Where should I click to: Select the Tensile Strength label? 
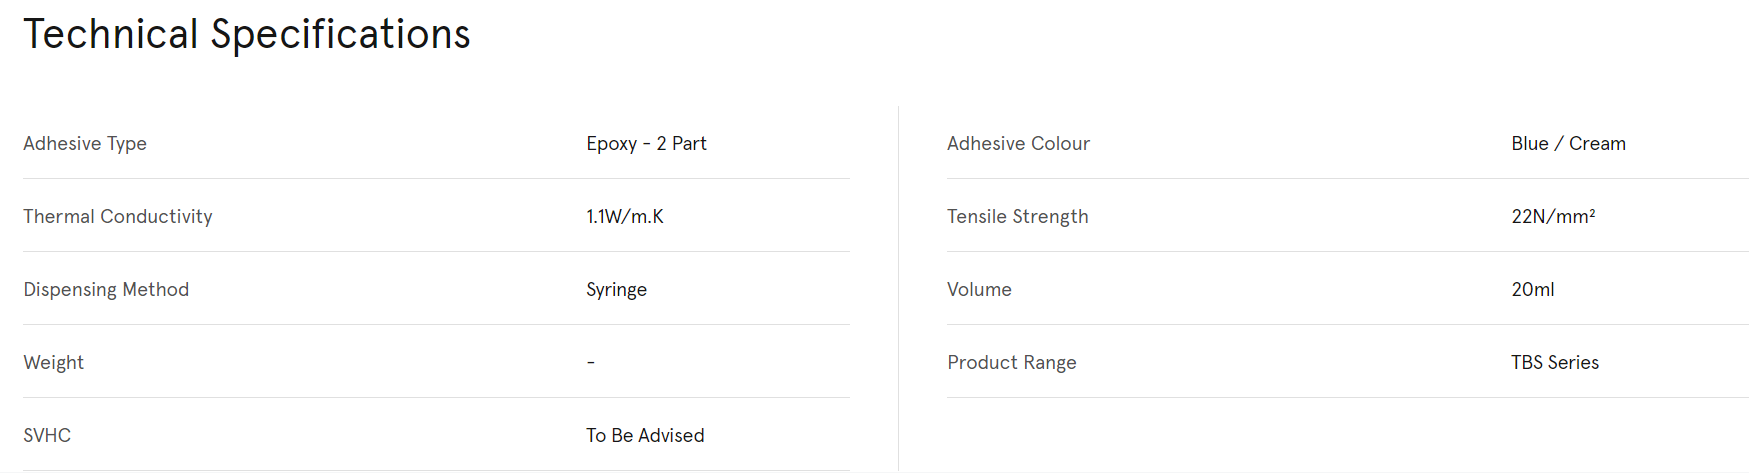[x=1017, y=216]
